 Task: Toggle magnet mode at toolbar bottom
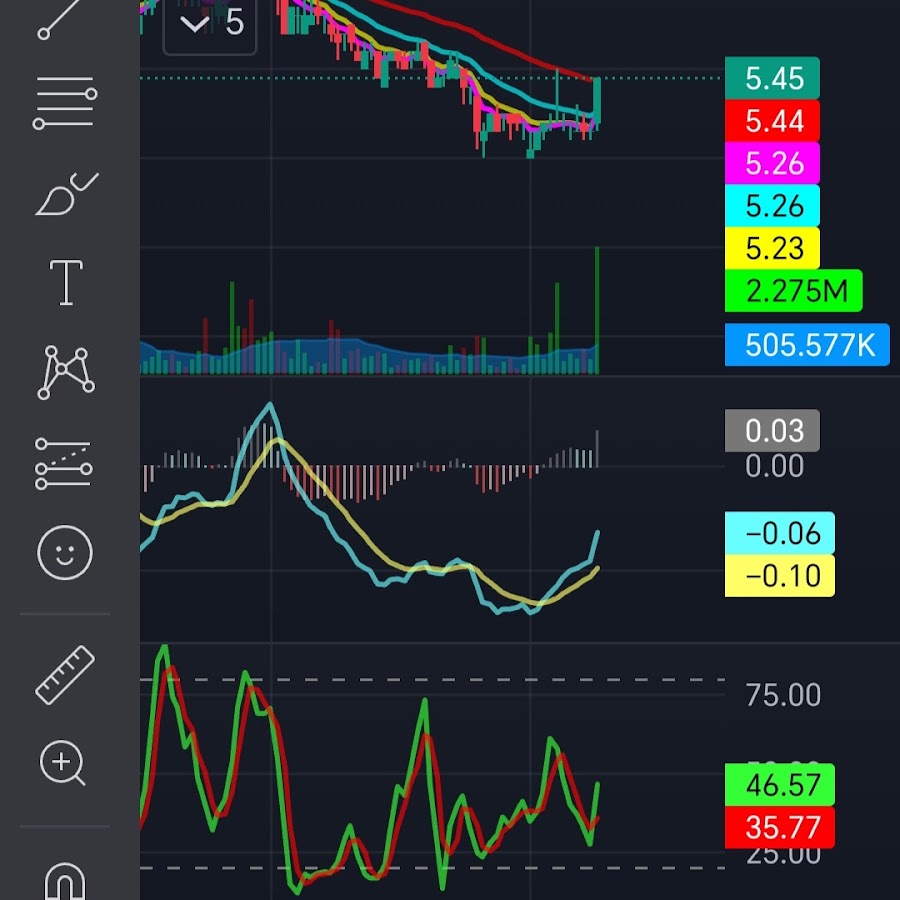click(66, 880)
